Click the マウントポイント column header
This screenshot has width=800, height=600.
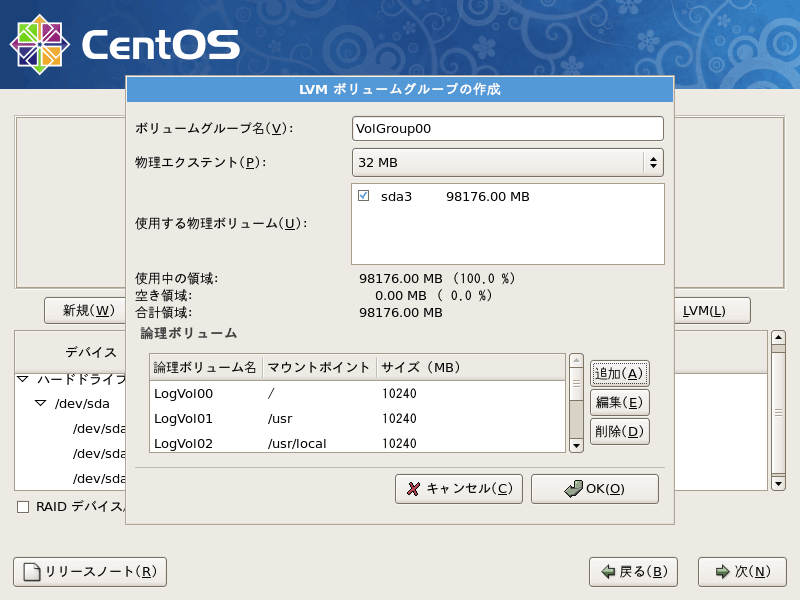click(x=316, y=366)
